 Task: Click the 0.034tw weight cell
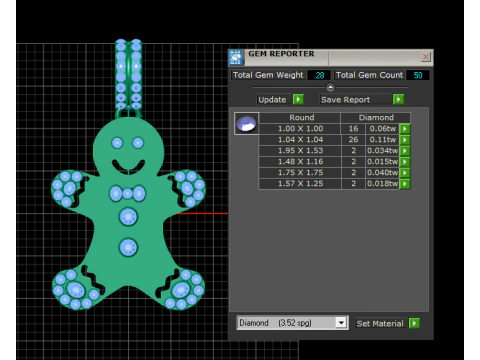[383, 151]
